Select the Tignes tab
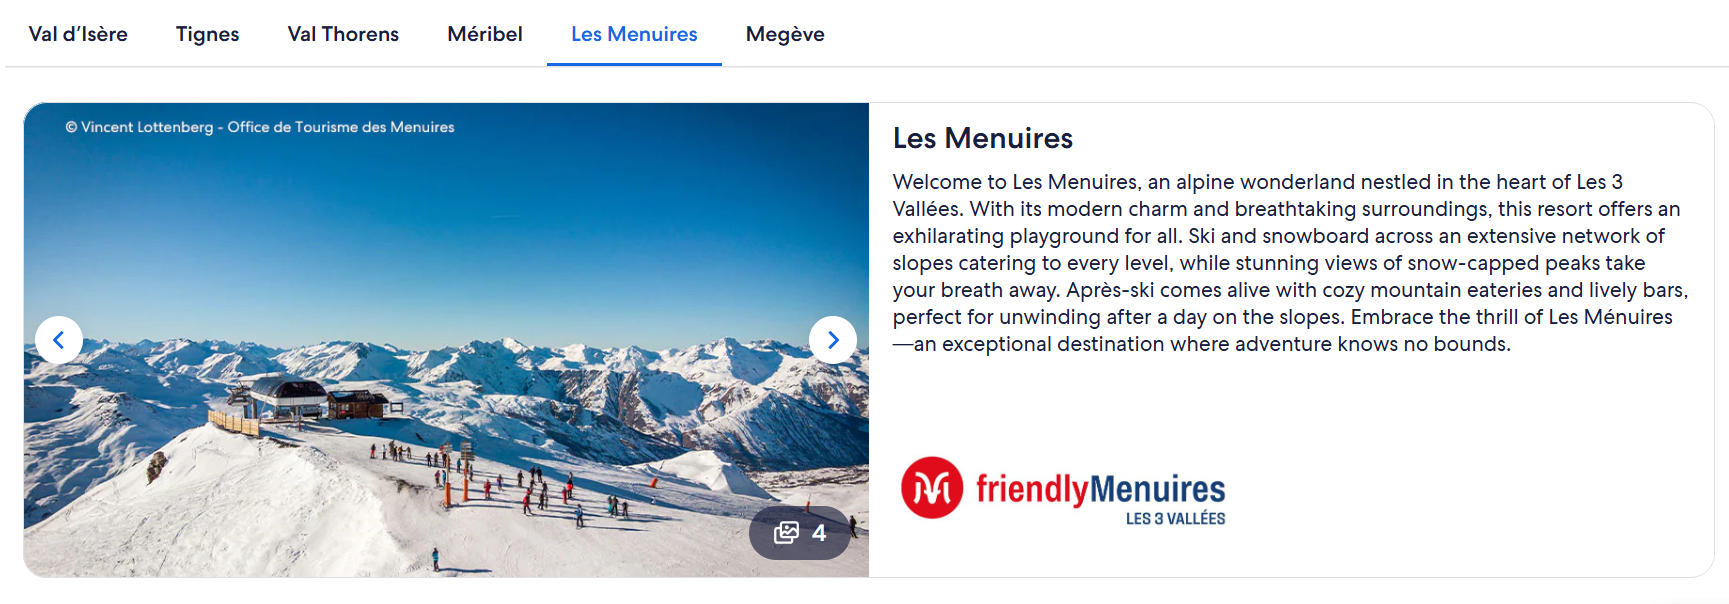Screen dimensions: 1729x604 [x=207, y=34]
